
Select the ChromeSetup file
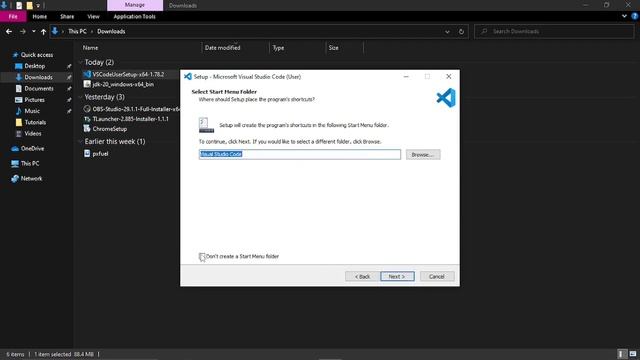pyautogui.click(x=109, y=129)
